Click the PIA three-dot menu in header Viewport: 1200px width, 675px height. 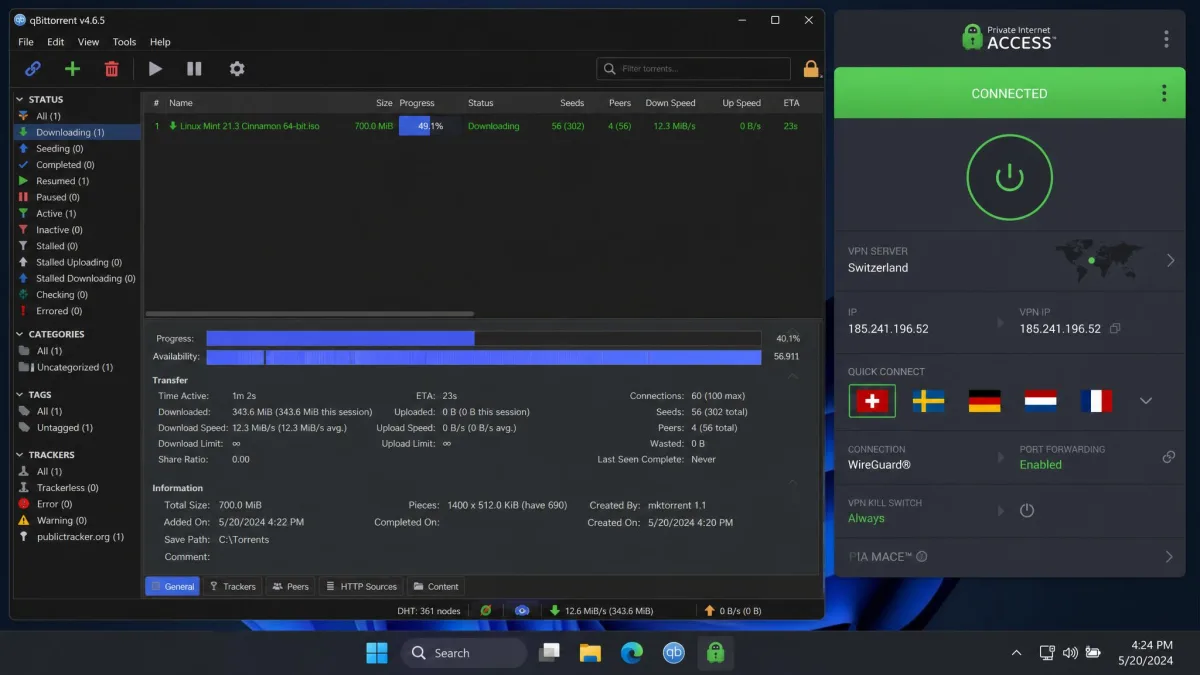click(1166, 39)
